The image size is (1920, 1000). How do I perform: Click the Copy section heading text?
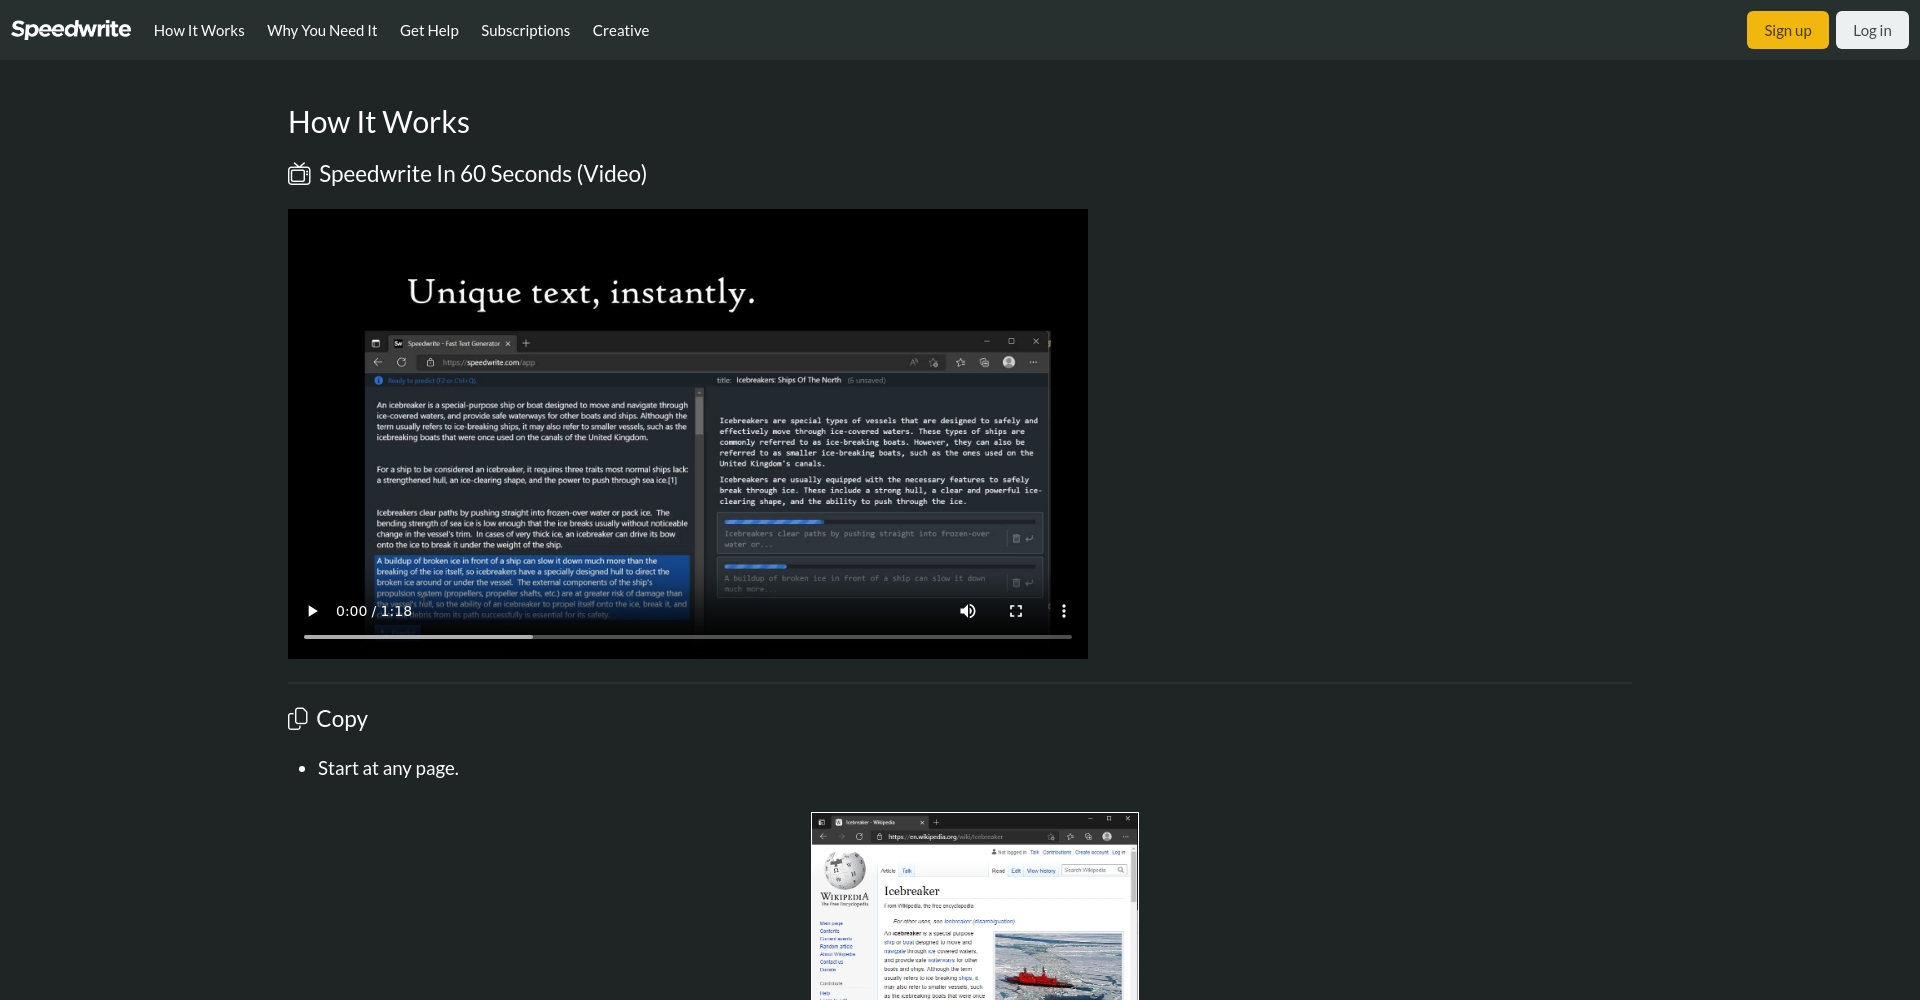[342, 719]
